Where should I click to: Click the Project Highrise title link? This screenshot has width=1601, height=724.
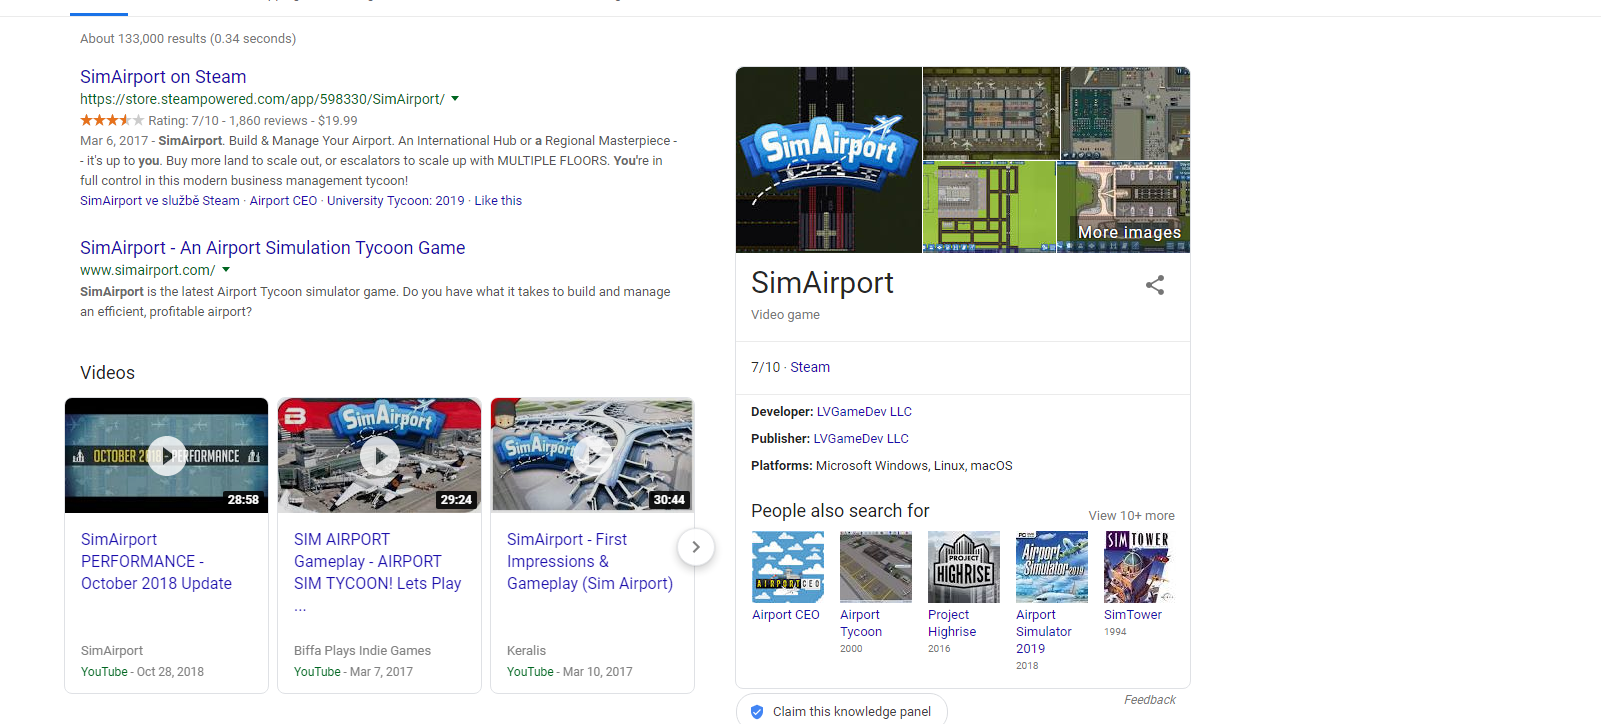click(x=952, y=624)
